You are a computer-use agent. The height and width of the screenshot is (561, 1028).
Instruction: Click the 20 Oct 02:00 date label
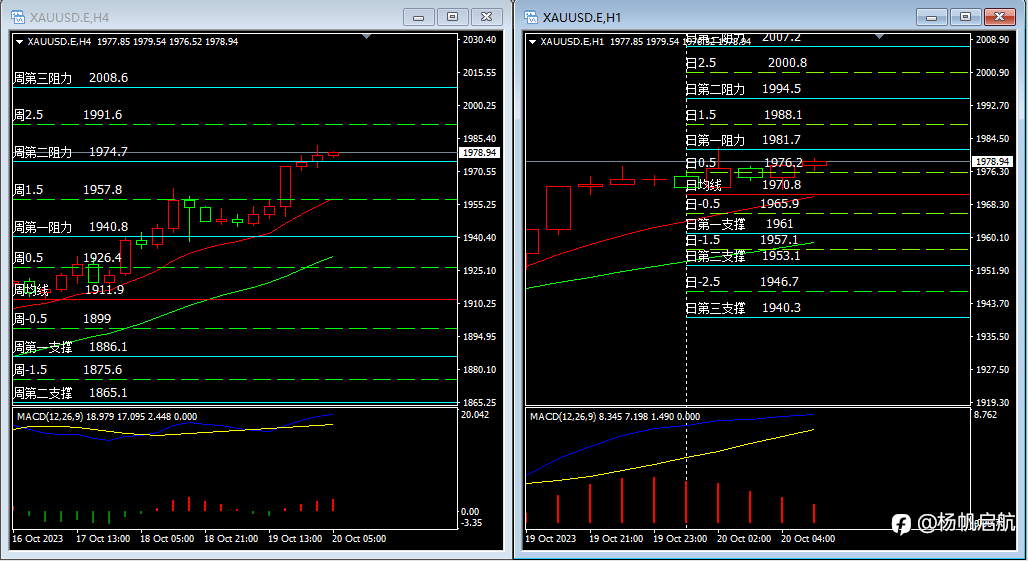[743, 539]
